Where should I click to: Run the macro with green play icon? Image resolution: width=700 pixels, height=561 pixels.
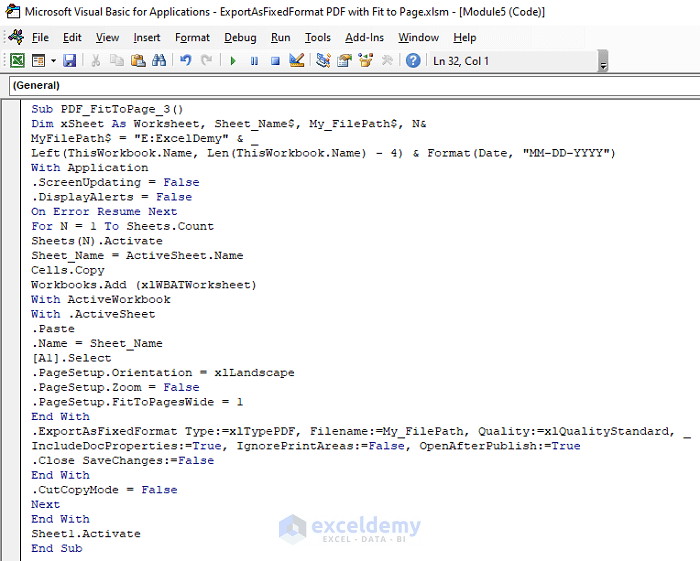click(x=233, y=61)
